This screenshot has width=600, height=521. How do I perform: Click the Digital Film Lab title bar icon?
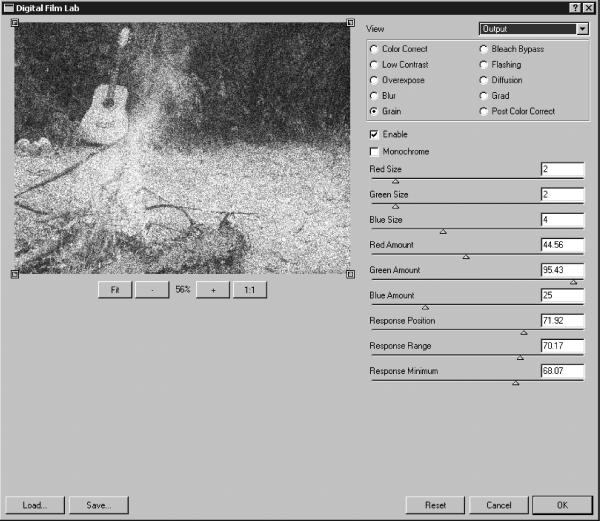pos(8,8)
